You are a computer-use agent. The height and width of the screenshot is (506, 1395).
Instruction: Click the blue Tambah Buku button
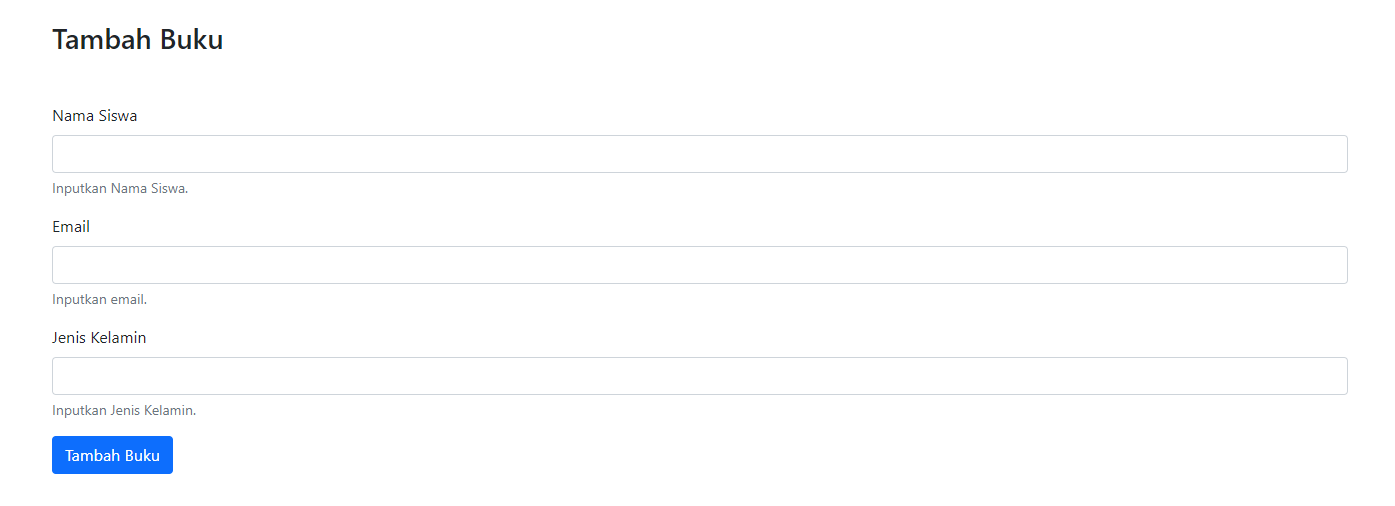112,455
